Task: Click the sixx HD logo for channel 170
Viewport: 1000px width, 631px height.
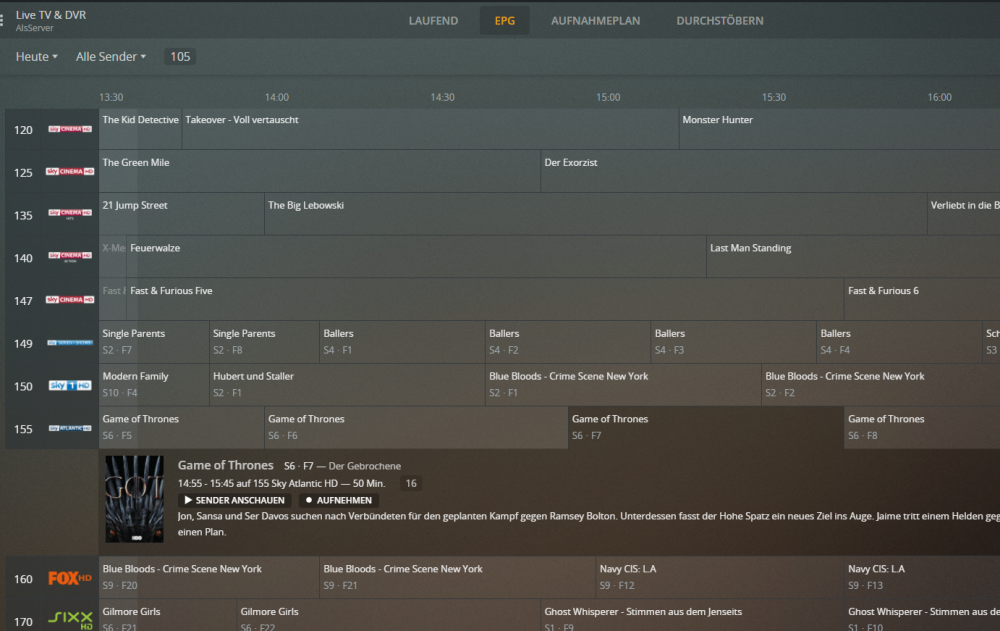Action: click(x=70, y=620)
